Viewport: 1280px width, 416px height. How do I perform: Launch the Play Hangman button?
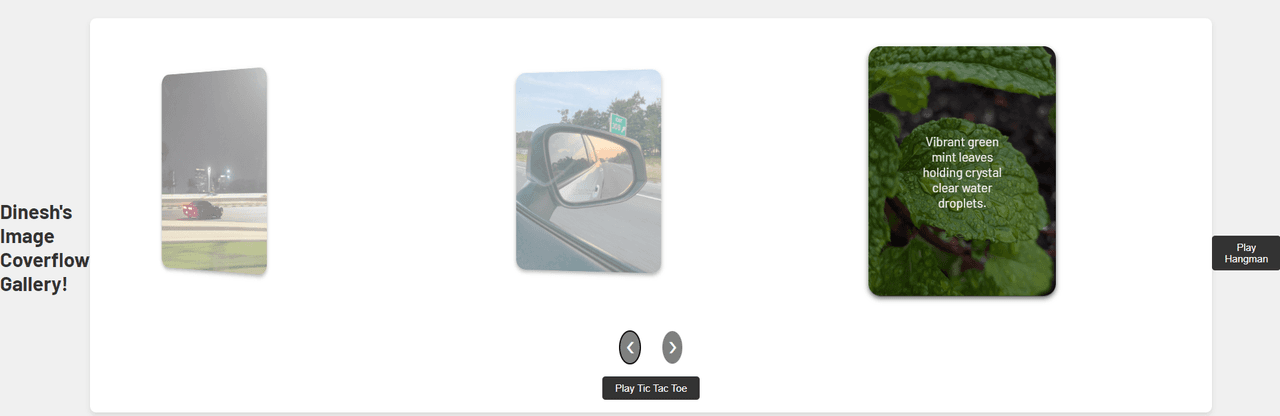[x=1246, y=253]
